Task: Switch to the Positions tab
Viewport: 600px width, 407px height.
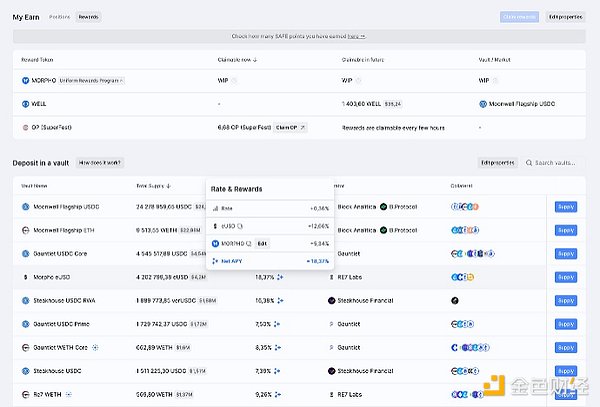Action: (x=59, y=17)
